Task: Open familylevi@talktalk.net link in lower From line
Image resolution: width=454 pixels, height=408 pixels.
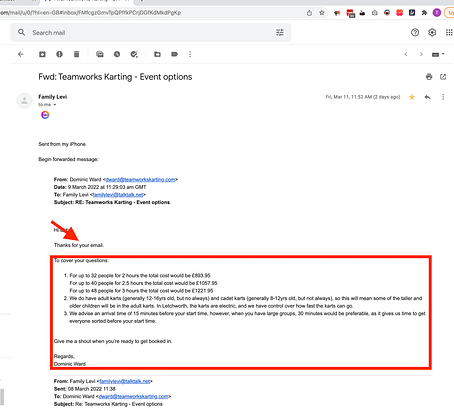Action: point(125,381)
